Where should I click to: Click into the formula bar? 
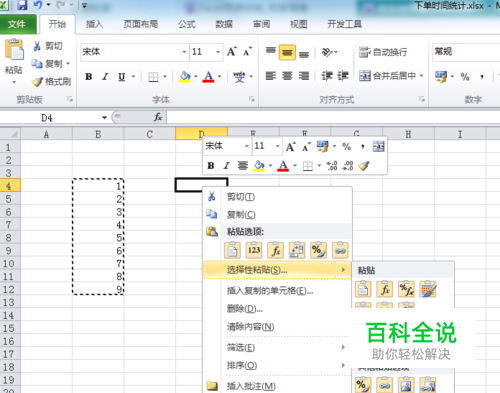pyautogui.click(x=333, y=117)
